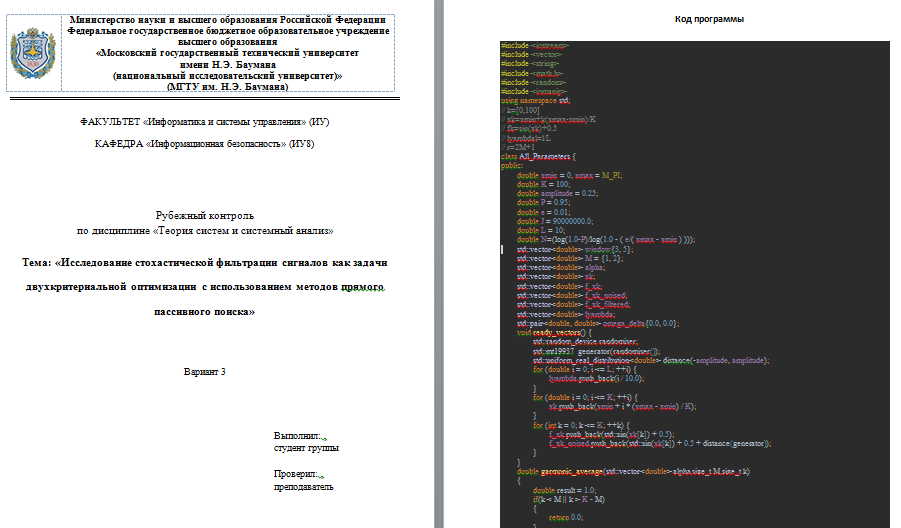Click the 'class All_Parameters {' line
901x528 pixels.
point(538,156)
